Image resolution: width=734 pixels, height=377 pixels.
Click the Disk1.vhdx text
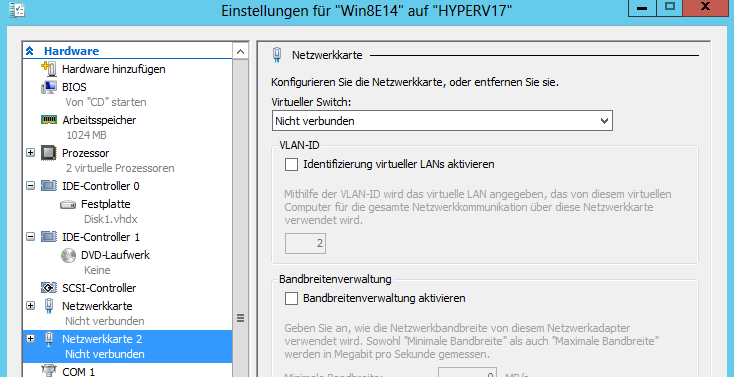click(110, 219)
